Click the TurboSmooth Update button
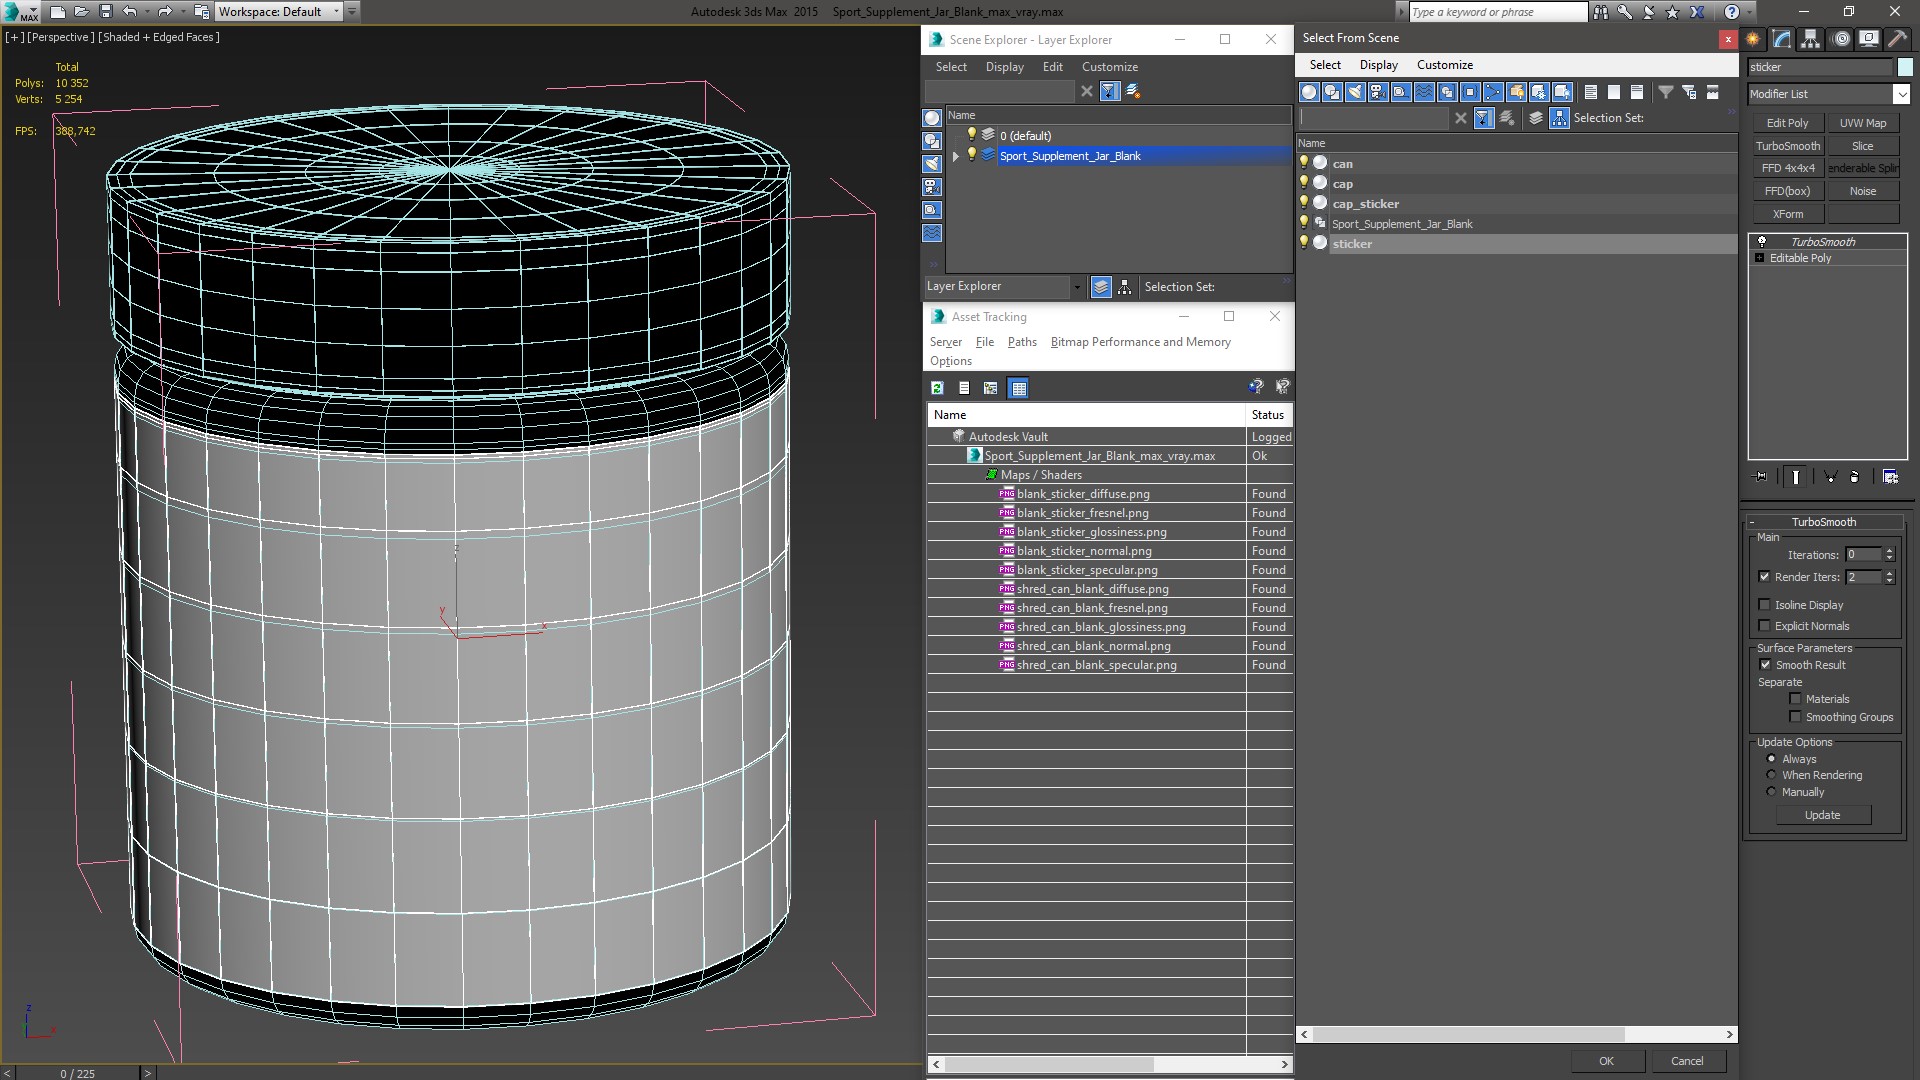This screenshot has height=1080, width=1920. [x=1822, y=815]
